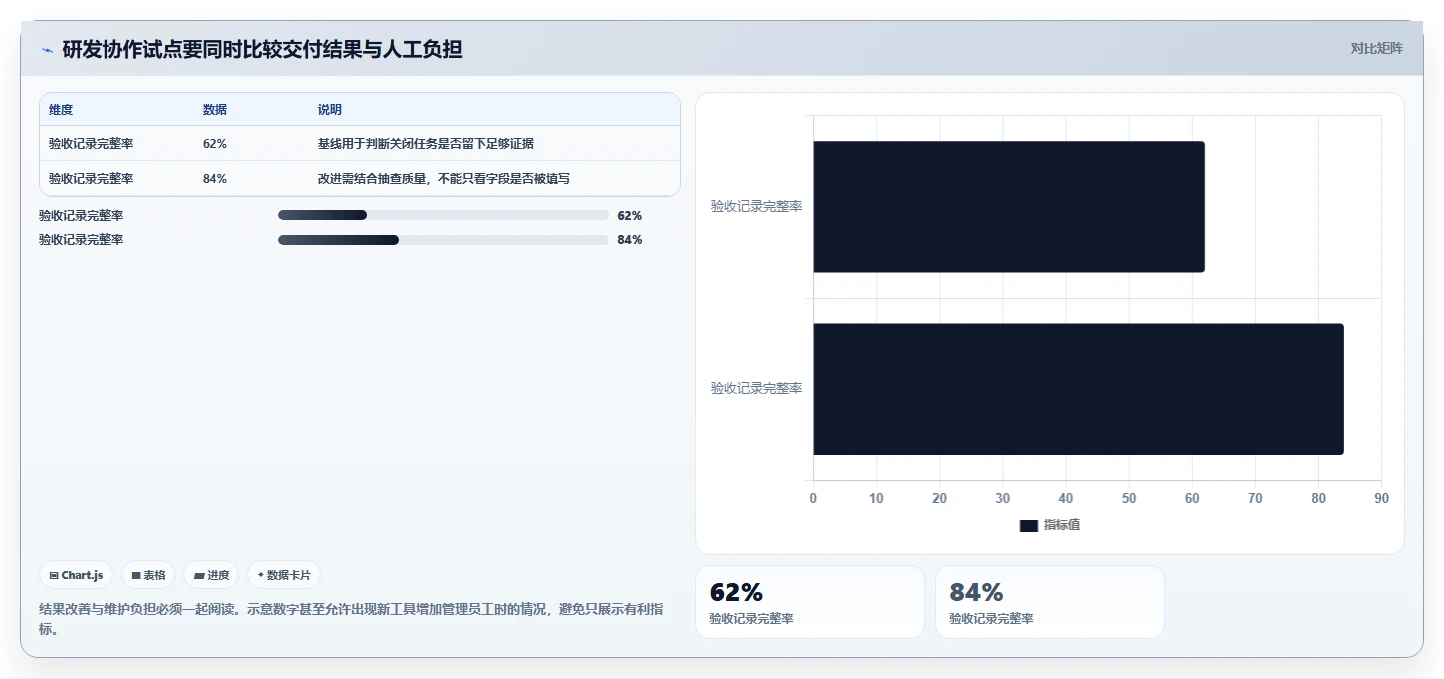Open the data card showing 84%
This screenshot has height=679, width=1444.
coord(1050,602)
